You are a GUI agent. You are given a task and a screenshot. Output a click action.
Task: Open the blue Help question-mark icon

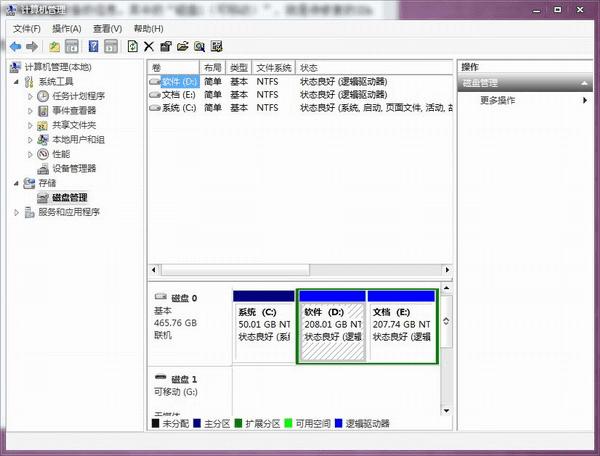point(93,47)
